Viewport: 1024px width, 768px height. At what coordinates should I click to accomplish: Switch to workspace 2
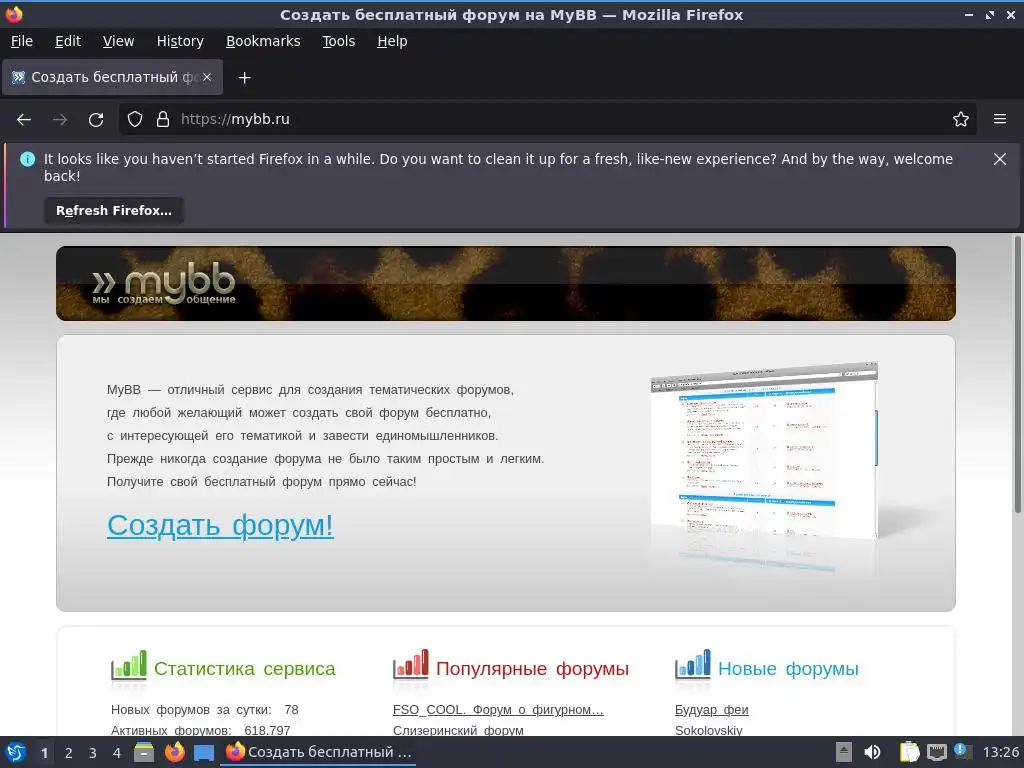[x=69, y=753]
